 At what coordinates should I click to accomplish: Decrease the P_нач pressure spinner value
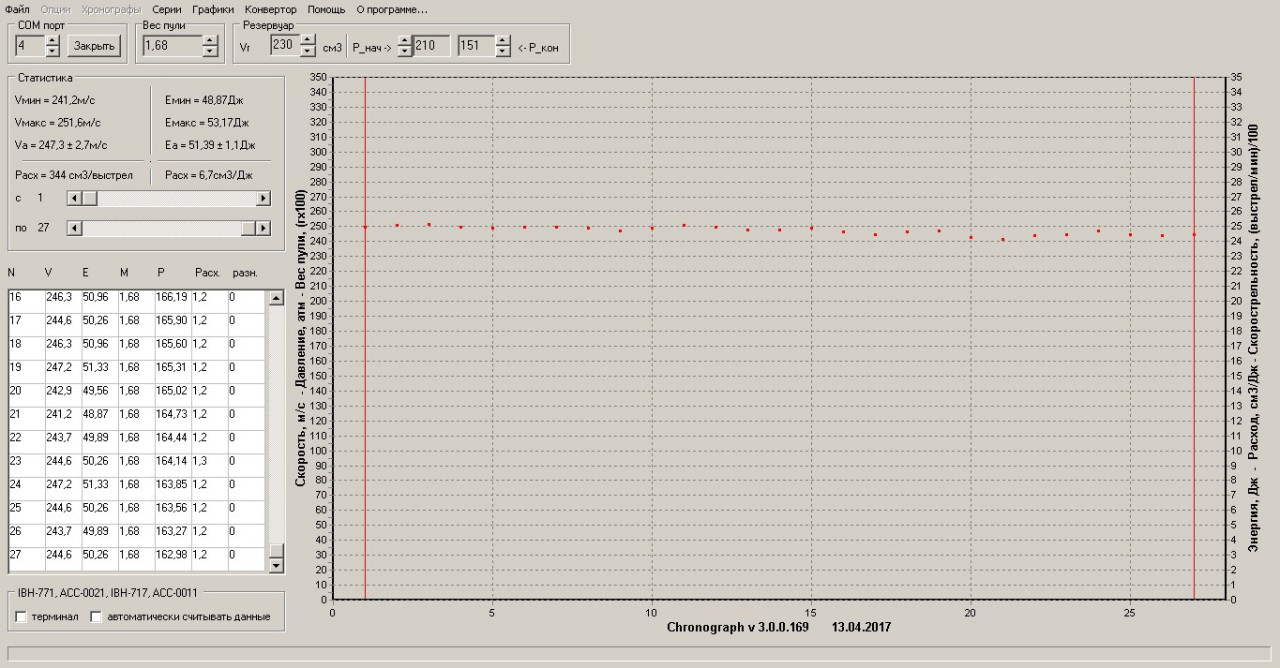tap(405, 51)
